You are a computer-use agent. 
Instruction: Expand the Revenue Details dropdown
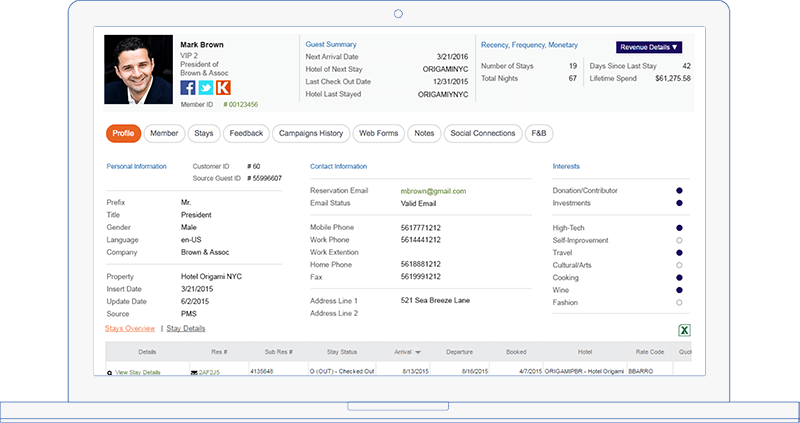pos(649,46)
